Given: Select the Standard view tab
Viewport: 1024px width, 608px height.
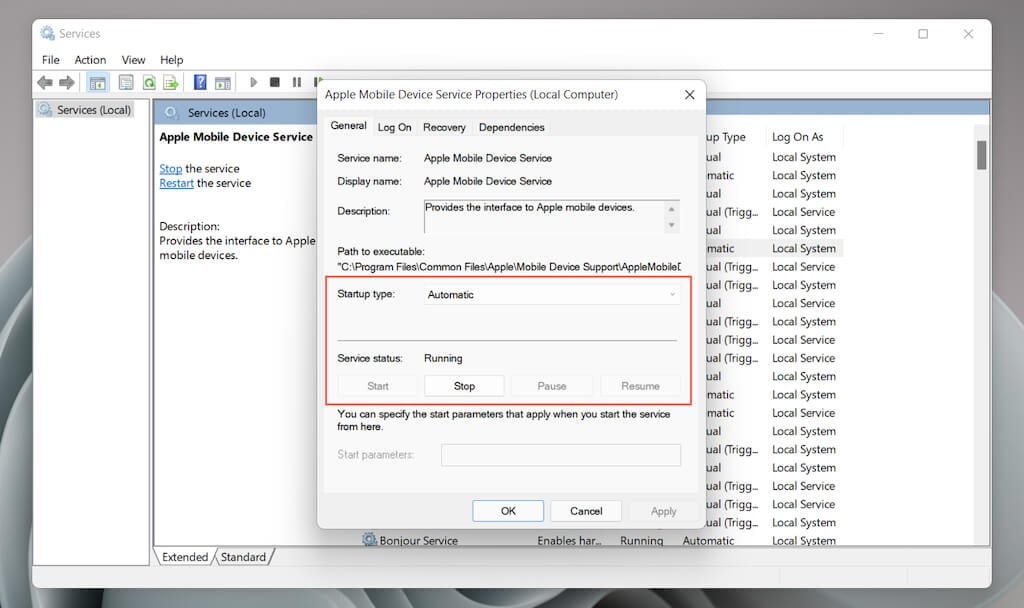Looking at the screenshot, I should pyautogui.click(x=243, y=557).
